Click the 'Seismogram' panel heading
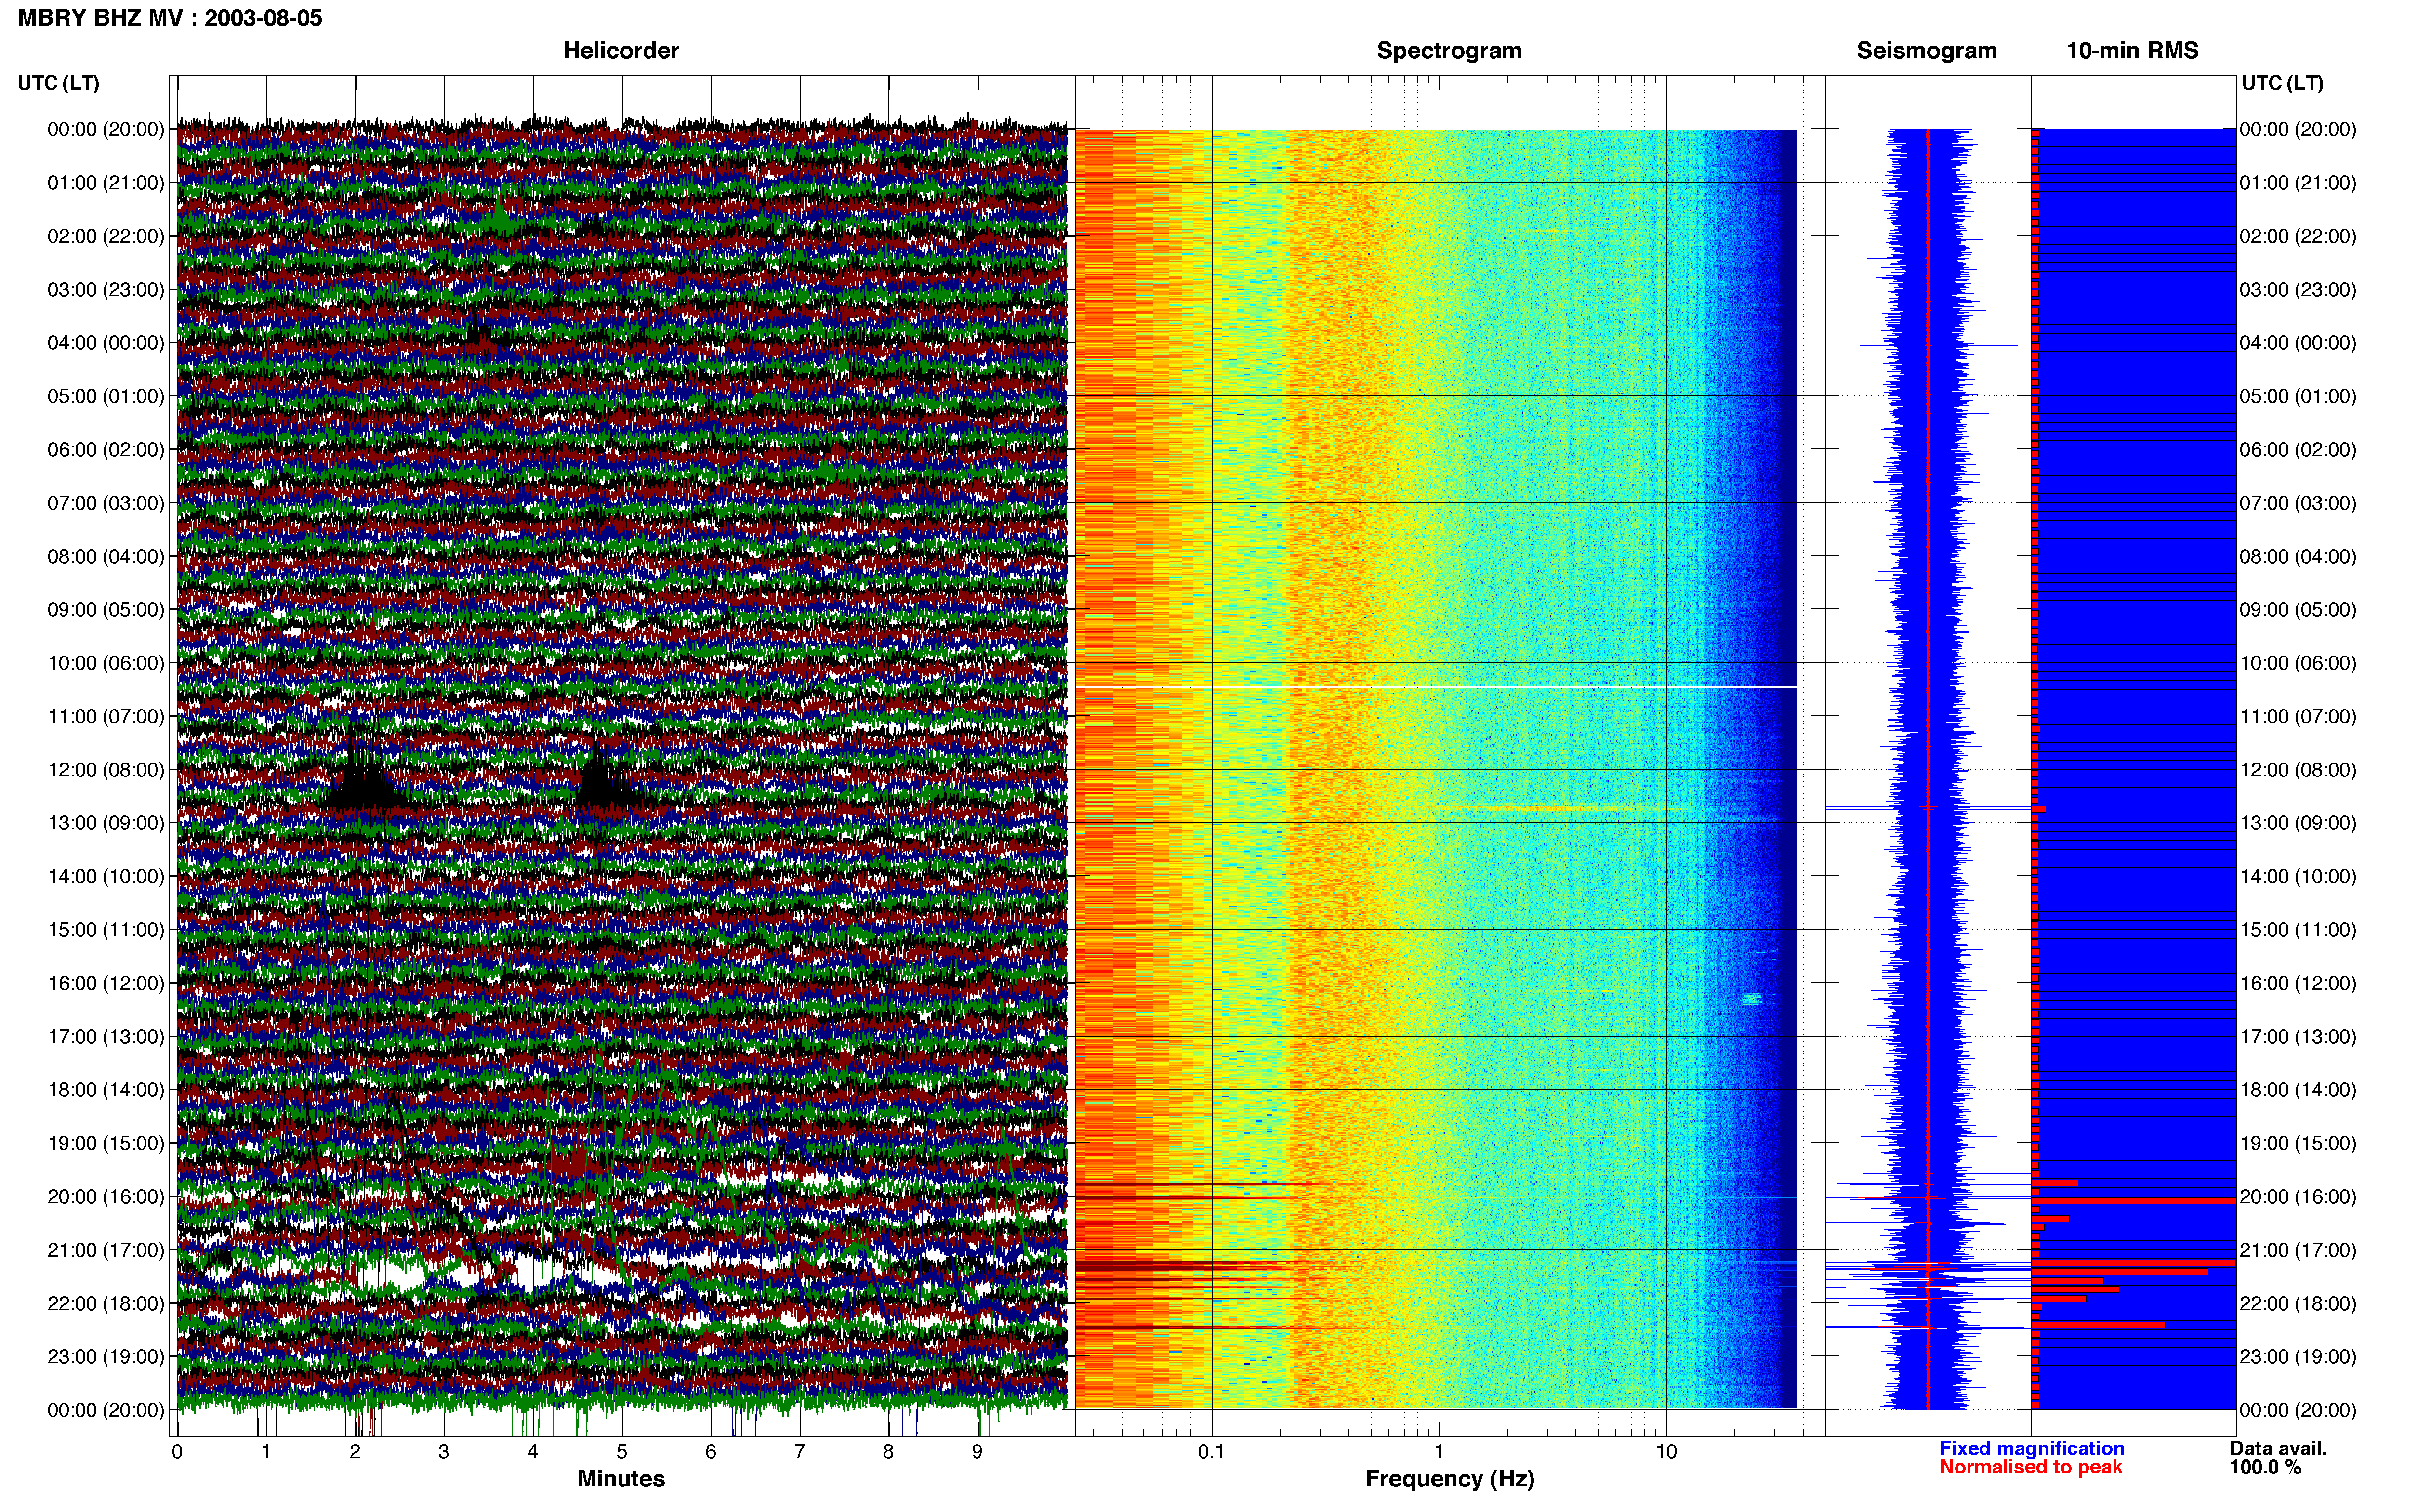Viewport: 2418px width, 1512px height. click(1926, 51)
